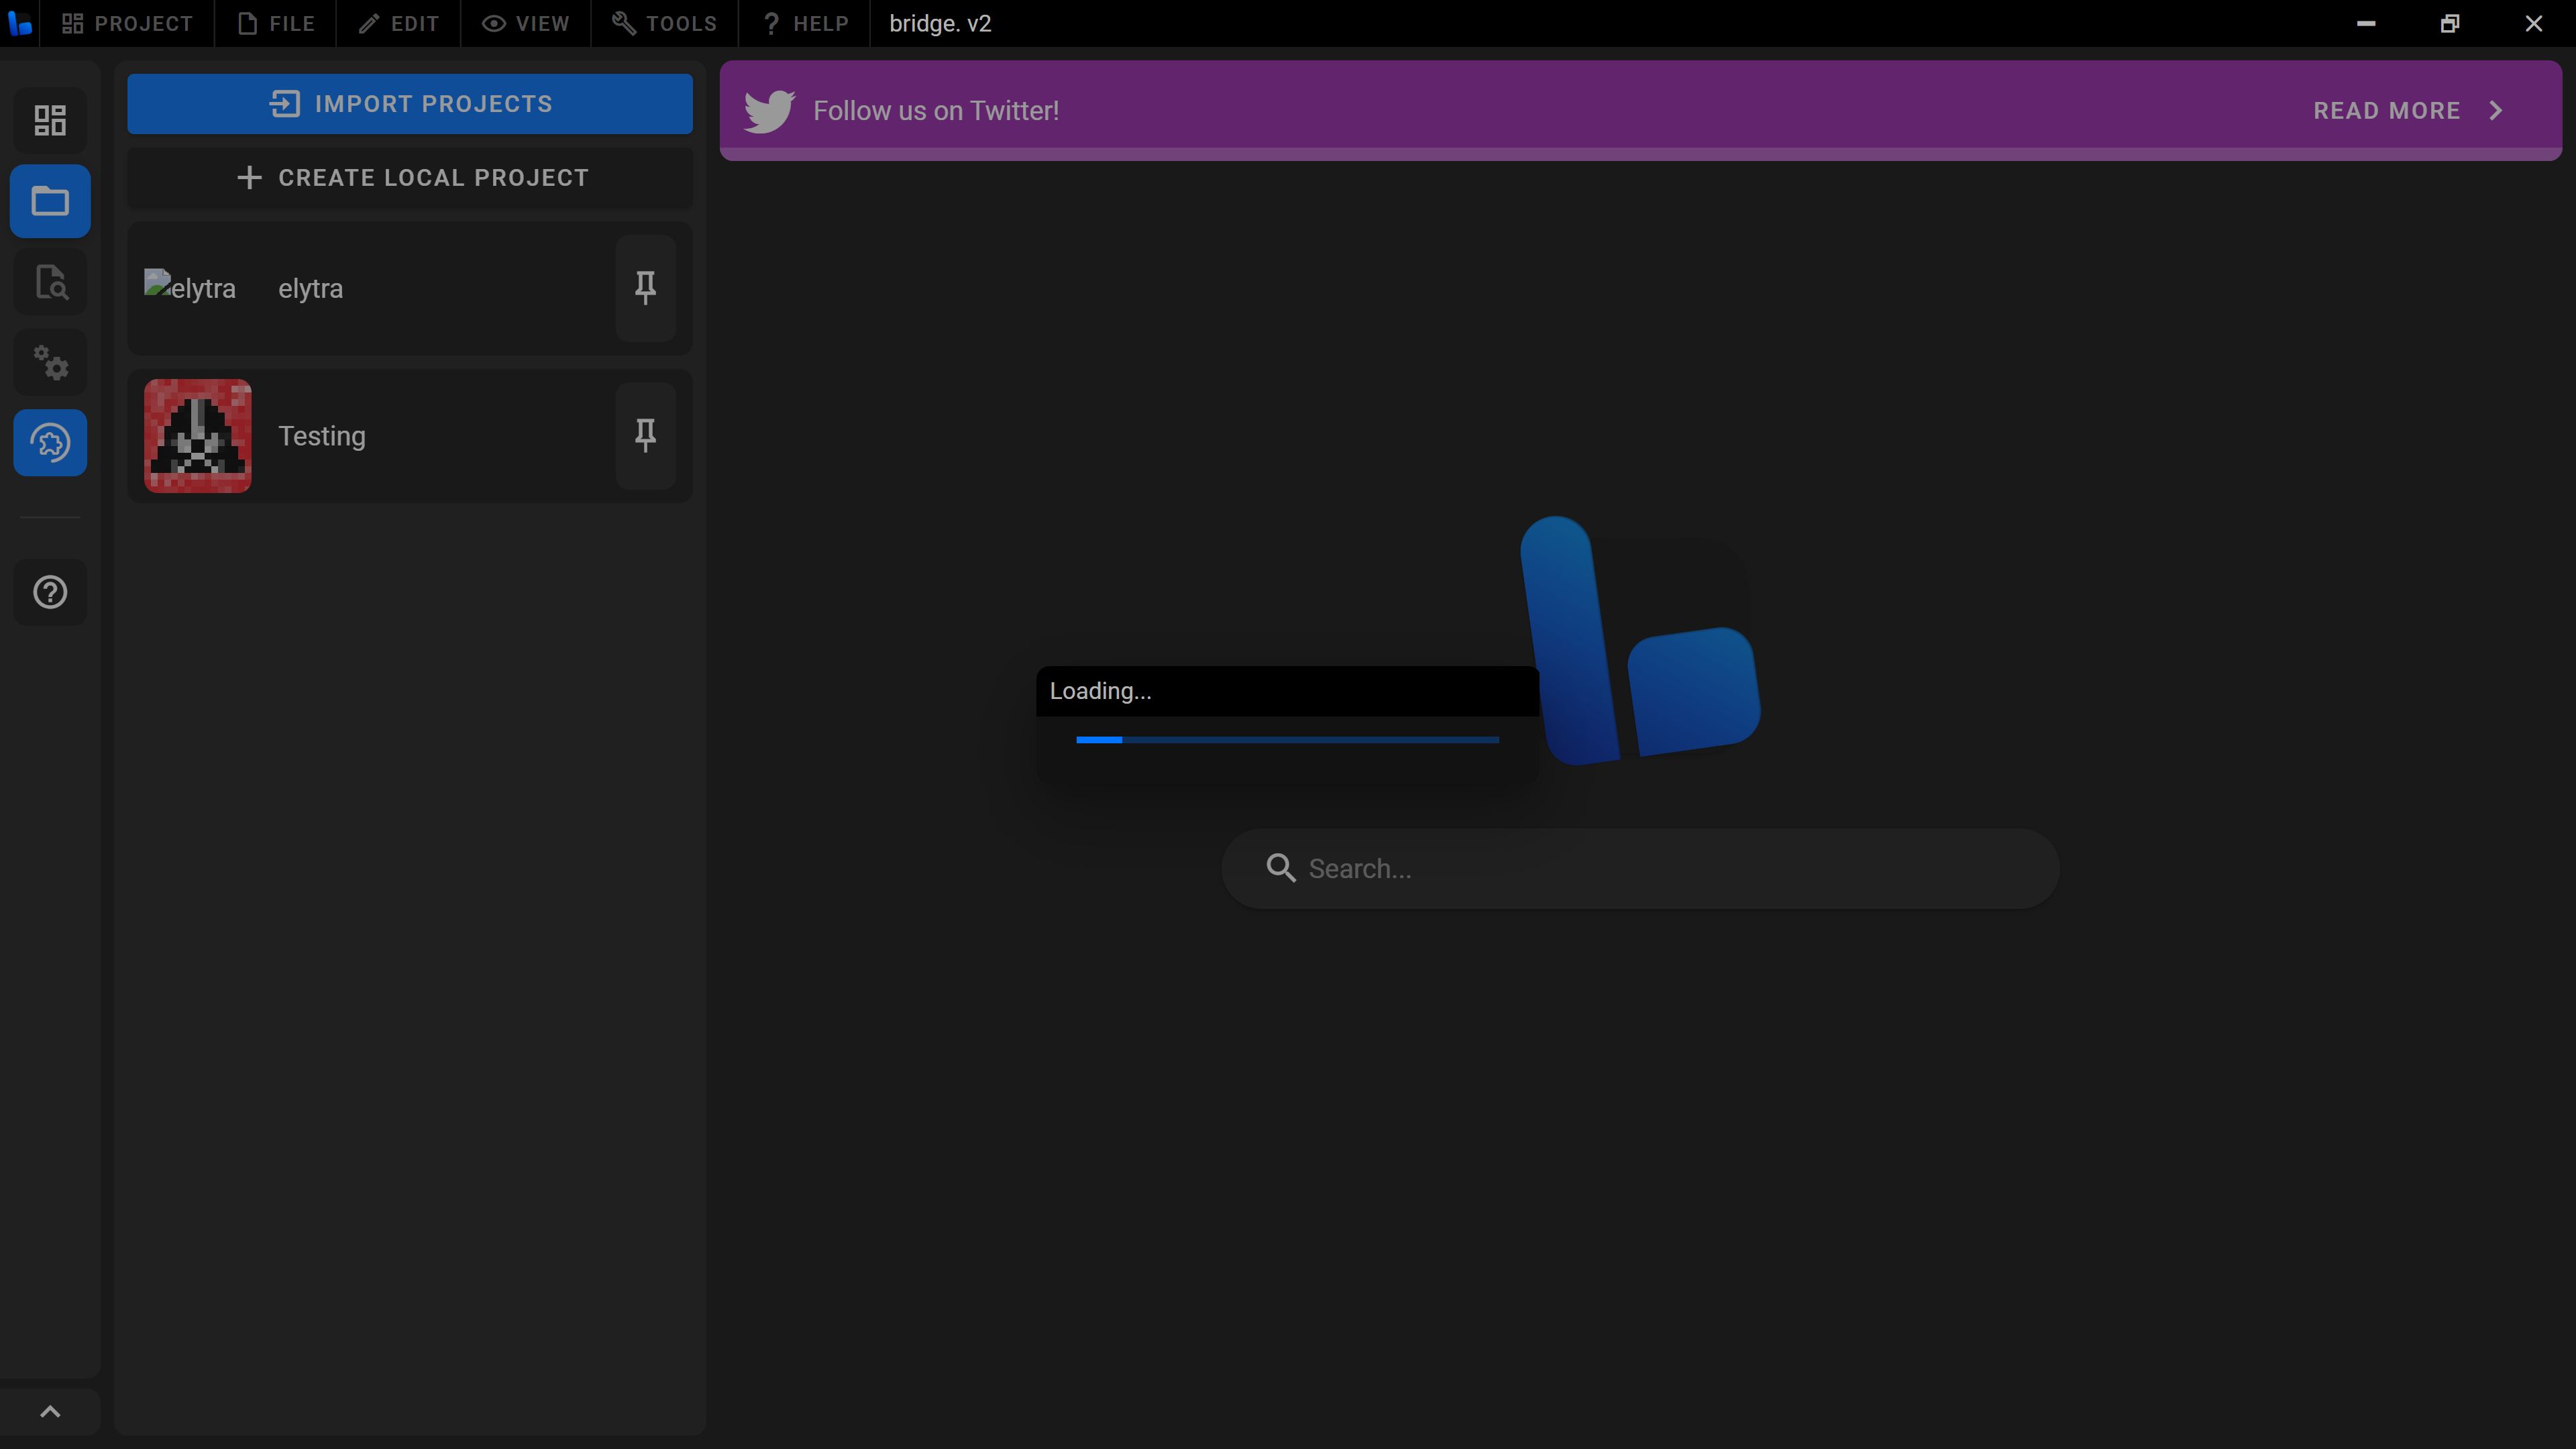Pin the Testing project
The image size is (2576, 1449).
645,435
